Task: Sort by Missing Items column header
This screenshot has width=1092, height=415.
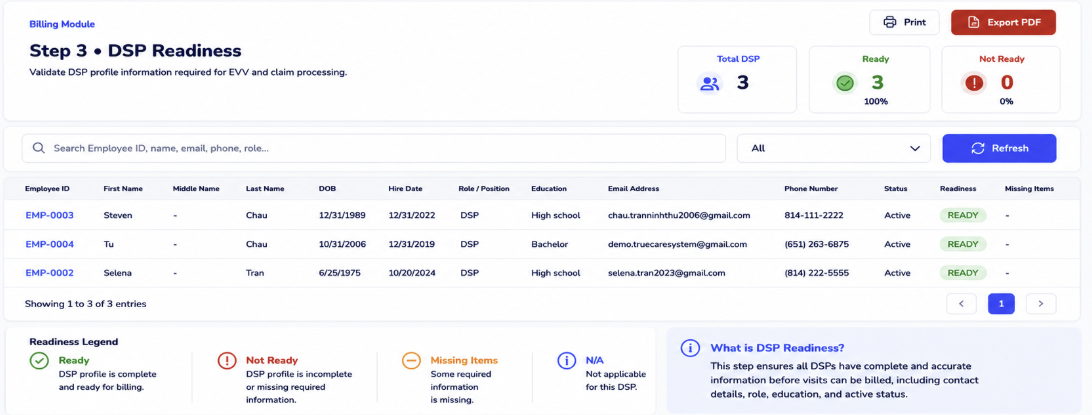Action: (x=1029, y=189)
